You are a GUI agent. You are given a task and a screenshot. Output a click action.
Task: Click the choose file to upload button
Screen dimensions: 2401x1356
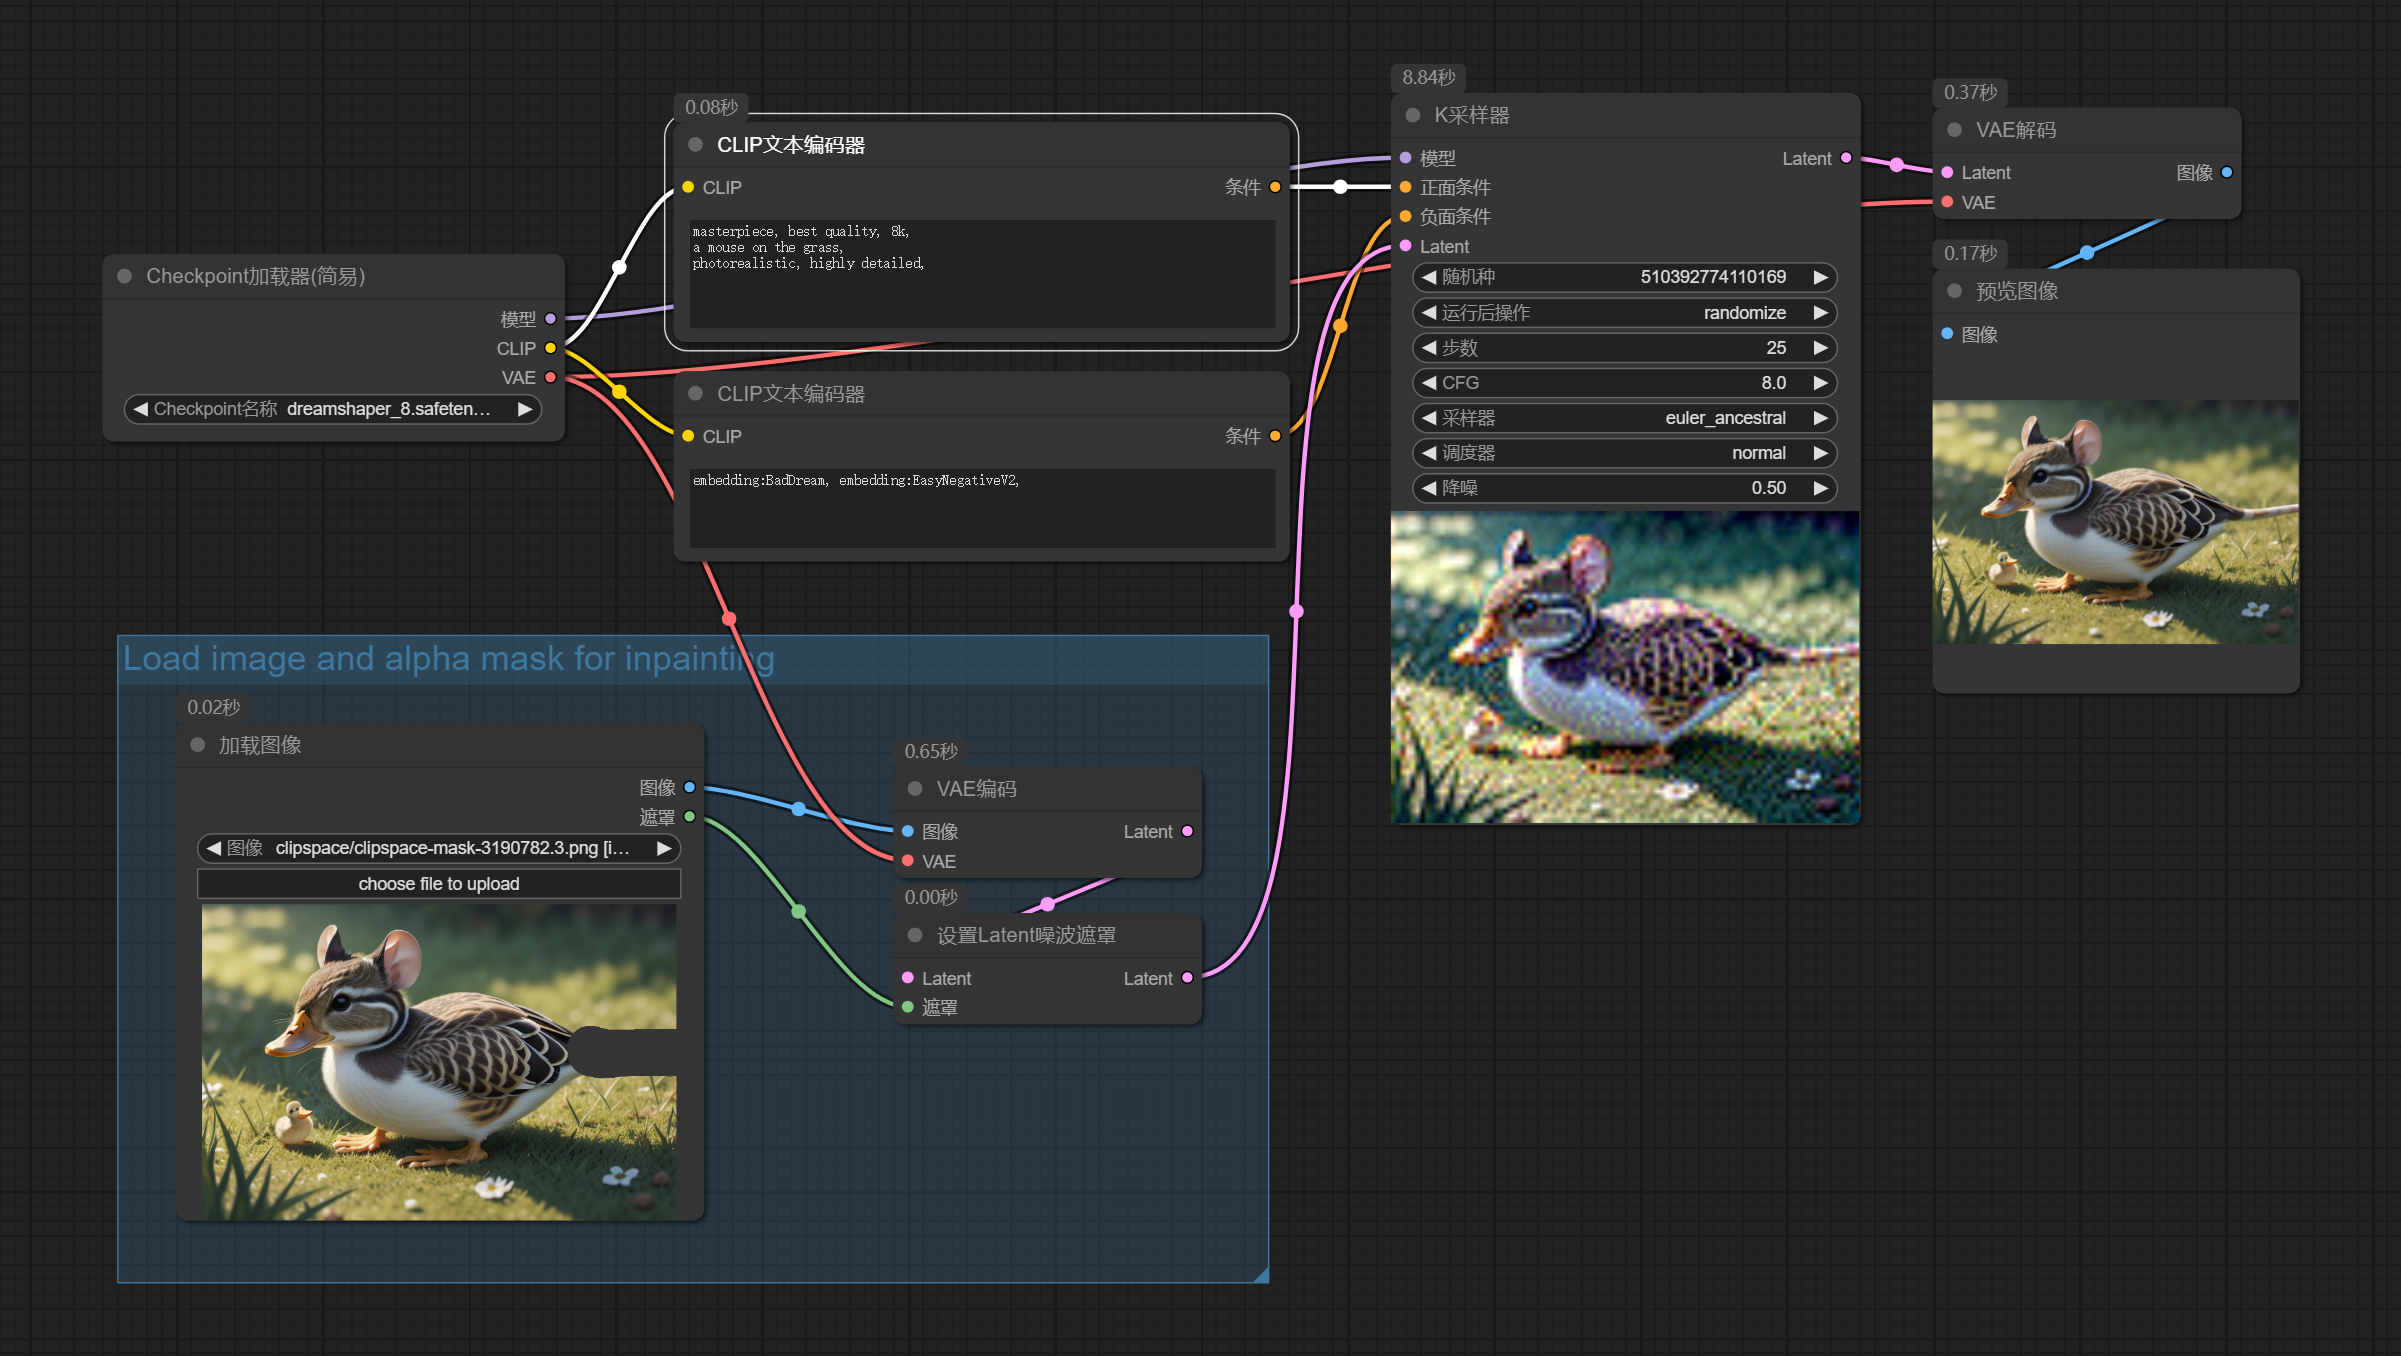[439, 884]
